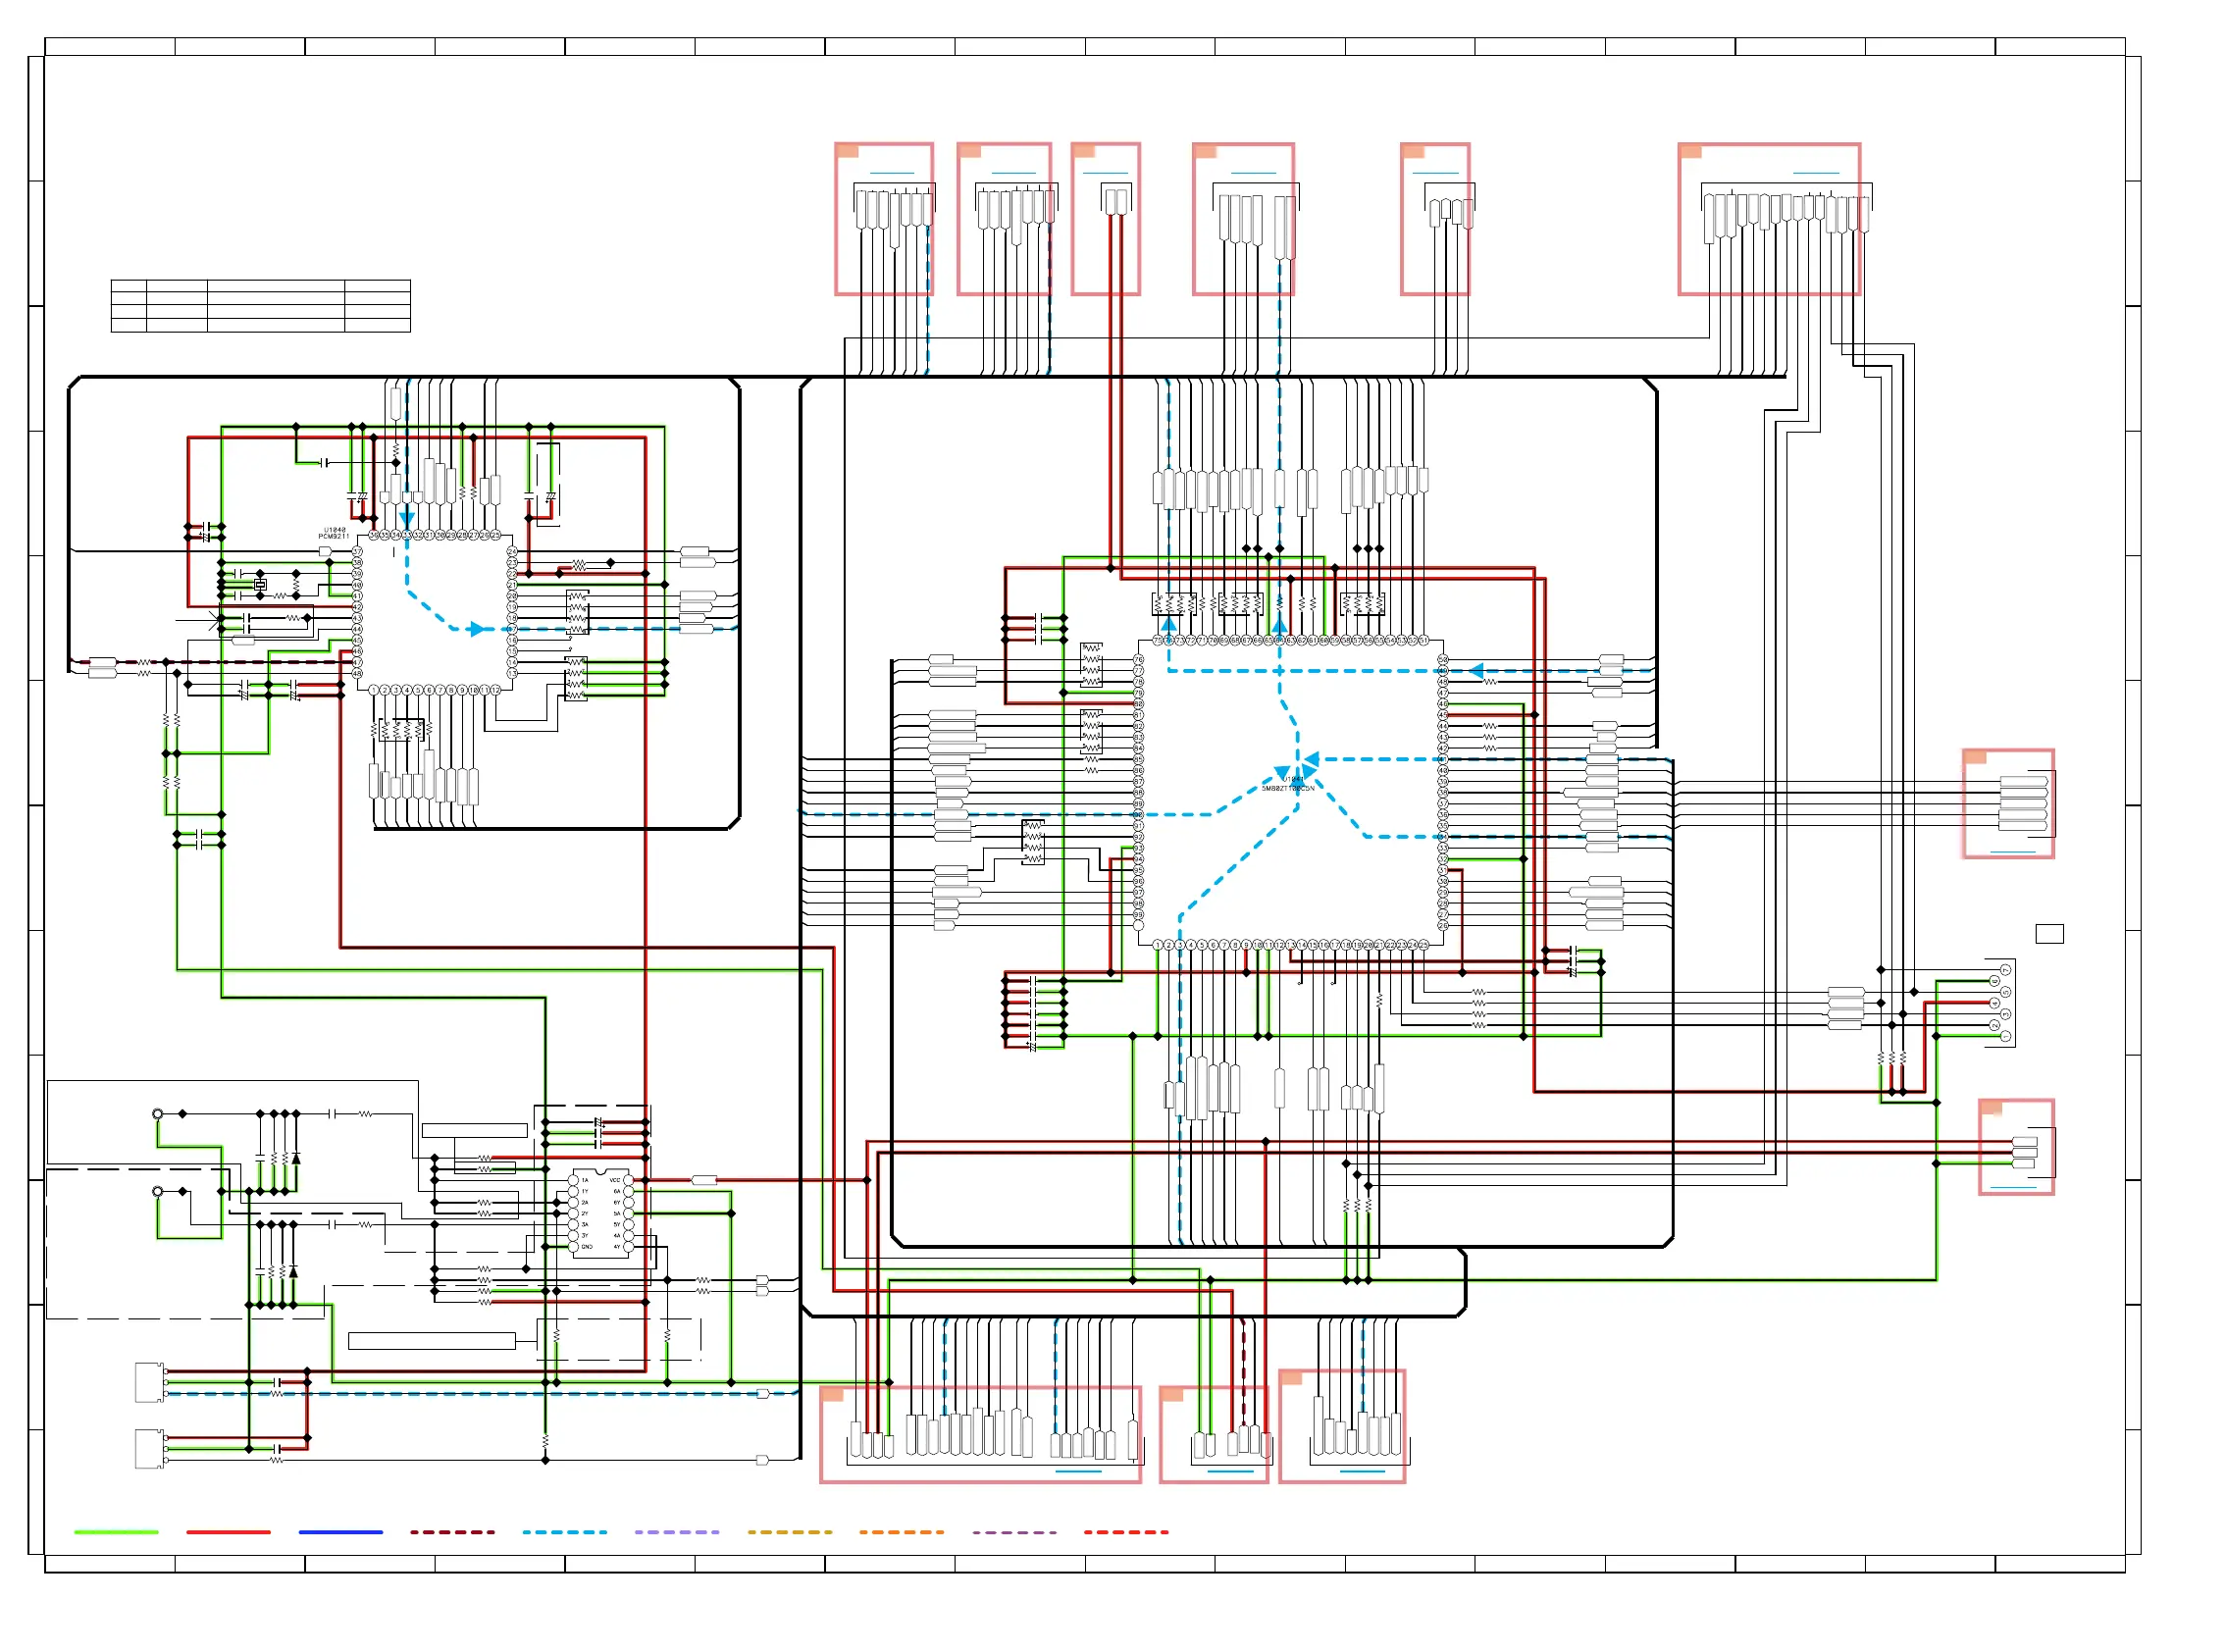Click the cyan arrowhead pointing into pin 33

point(407,519)
